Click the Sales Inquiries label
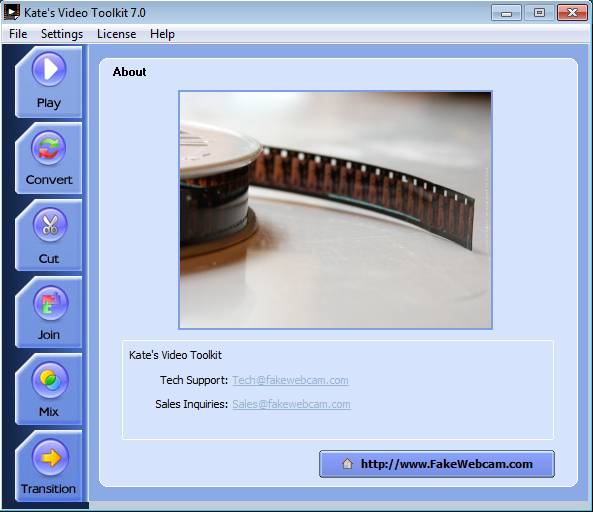Screen dimensions: 593x512 (191, 404)
